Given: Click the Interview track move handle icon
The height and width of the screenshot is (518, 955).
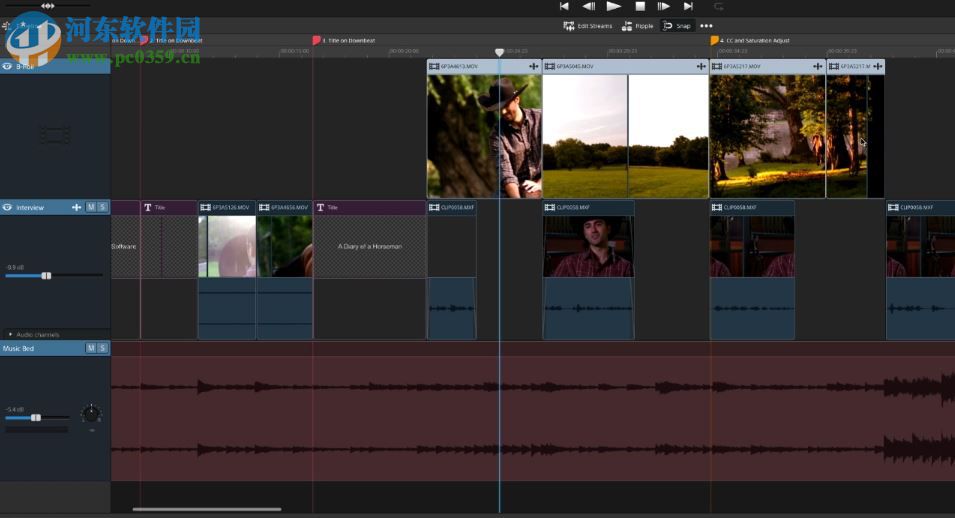Looking at the screenshot, I should pyautogui.click(x=76, y=207).
